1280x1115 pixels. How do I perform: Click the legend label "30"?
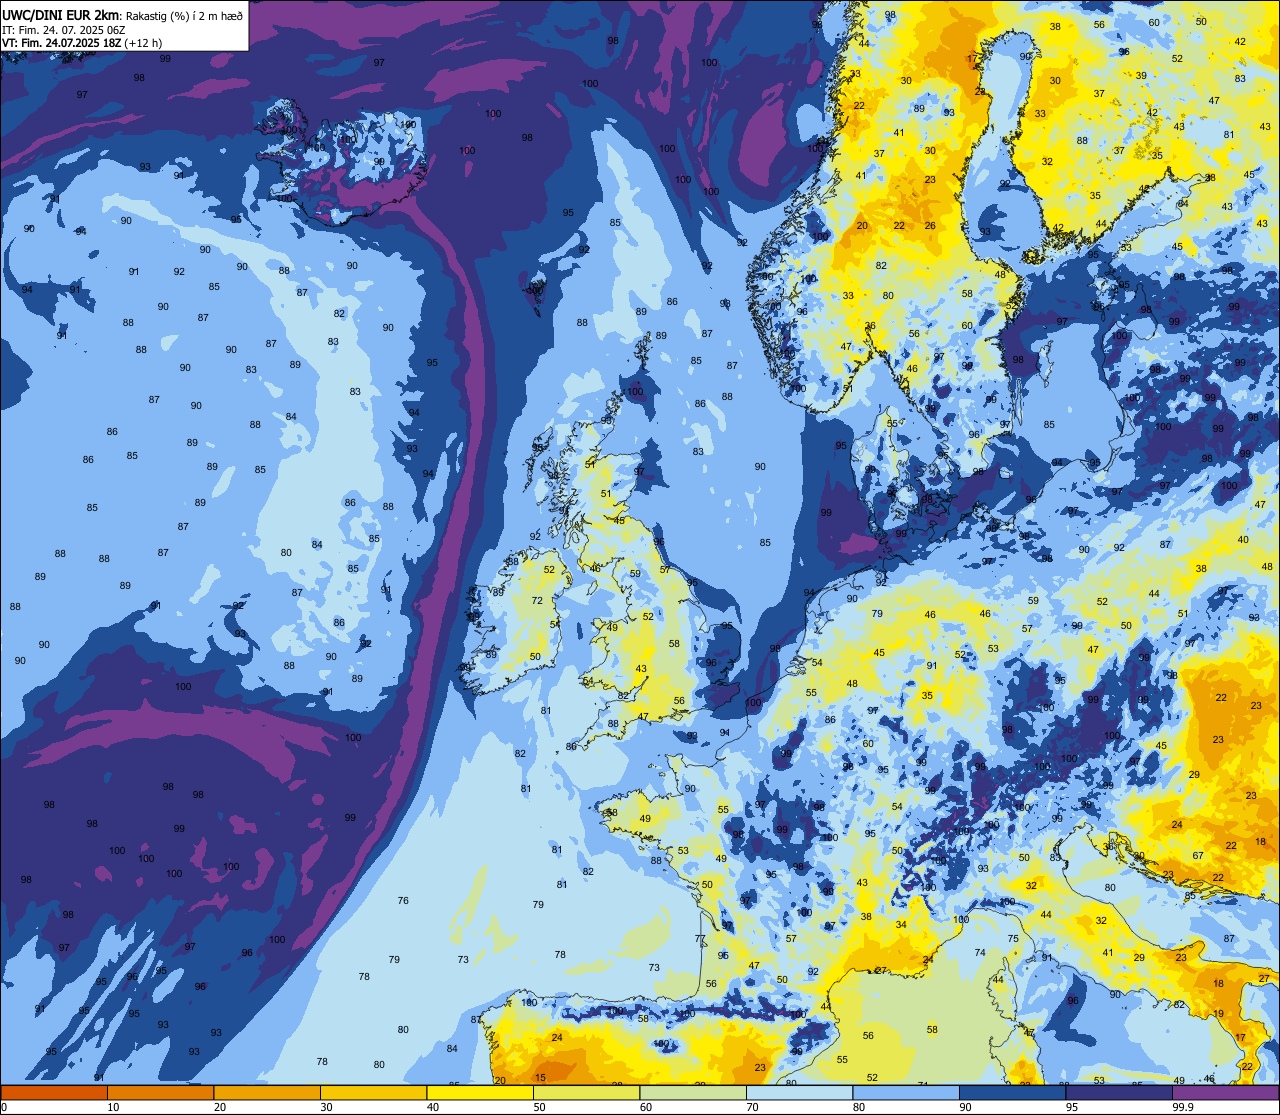(x=326, y=1107)
